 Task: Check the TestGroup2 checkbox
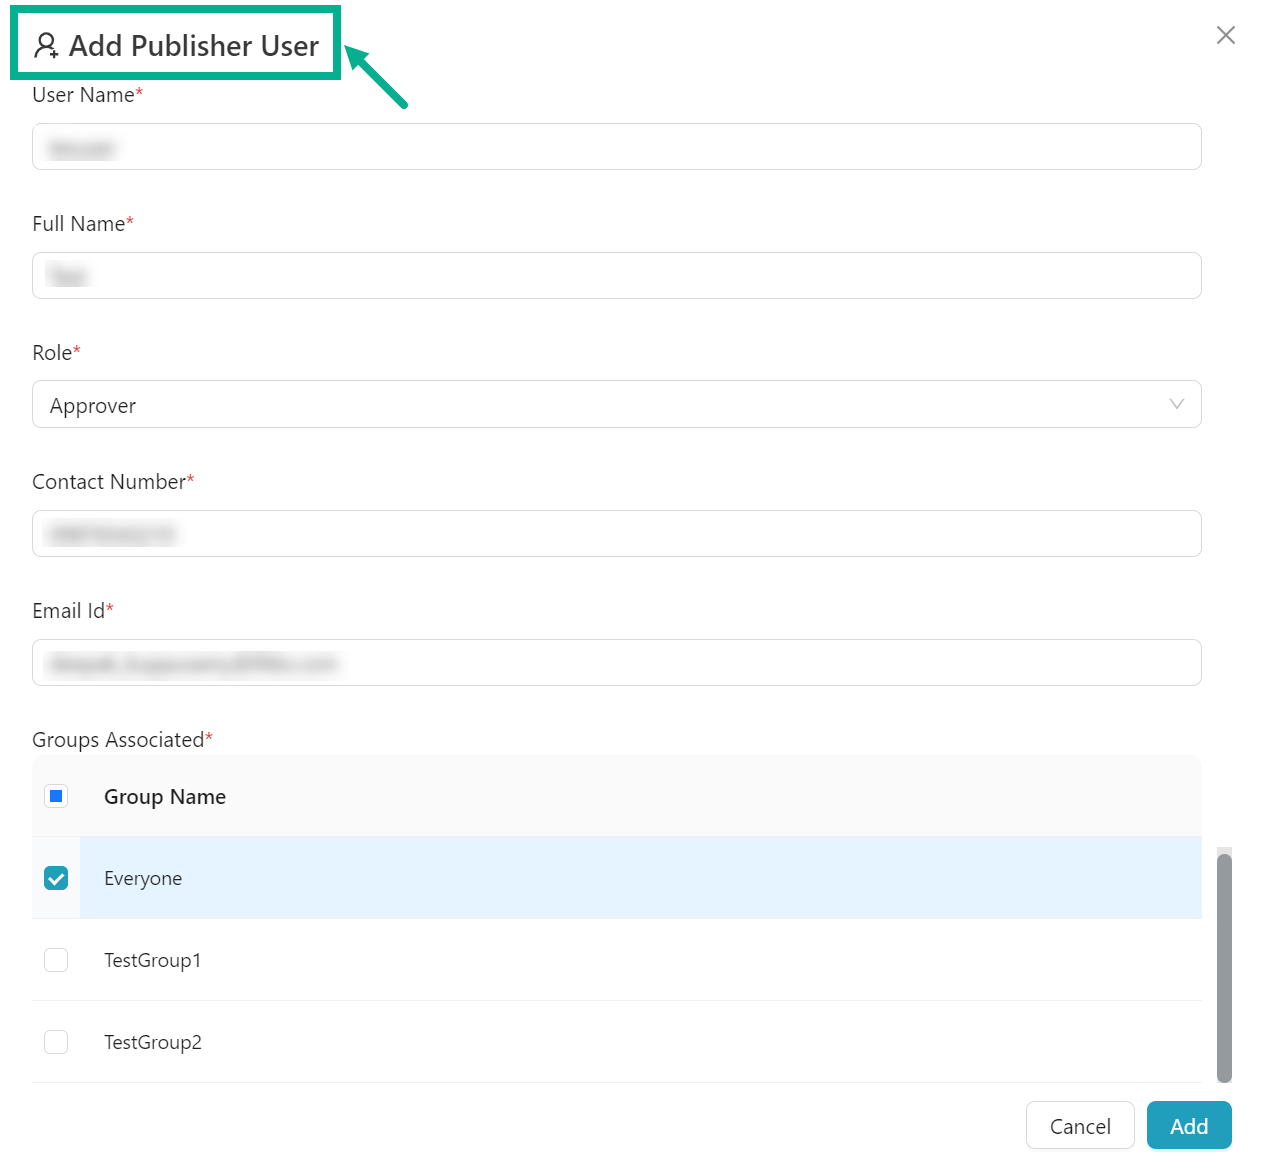(x=56, y=1043)
